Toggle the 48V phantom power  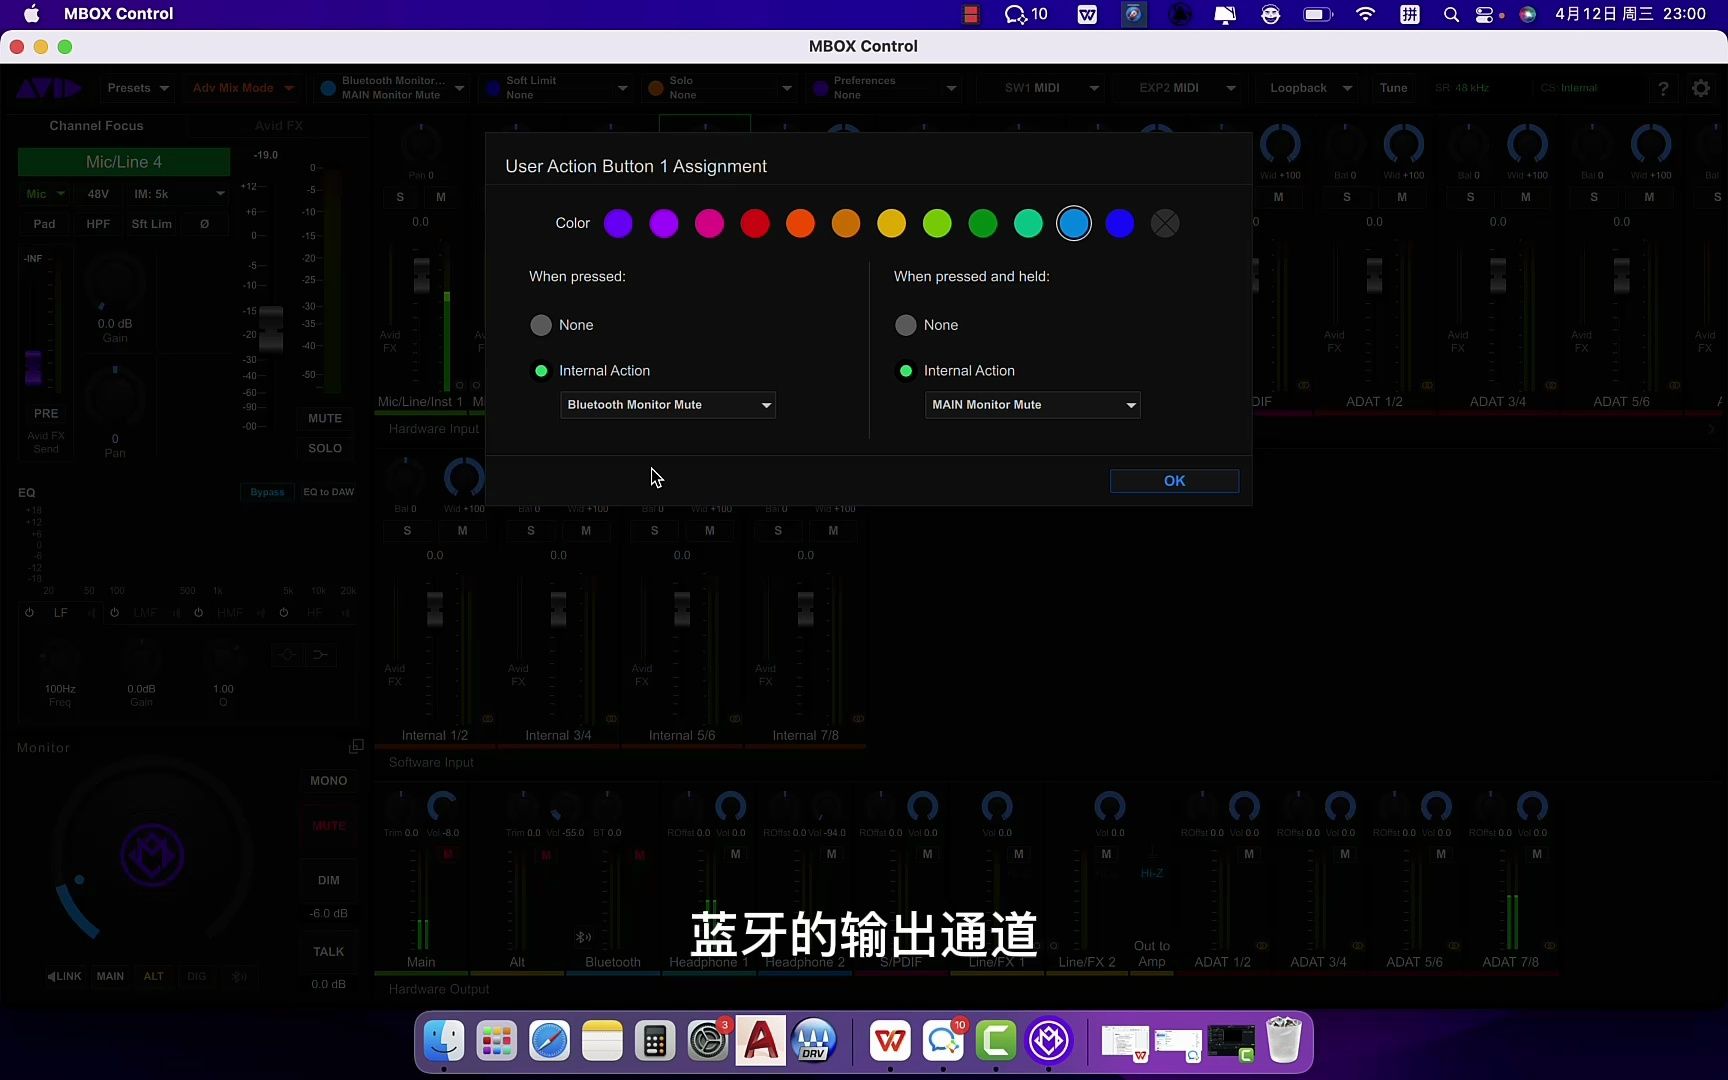pos(98,194)
